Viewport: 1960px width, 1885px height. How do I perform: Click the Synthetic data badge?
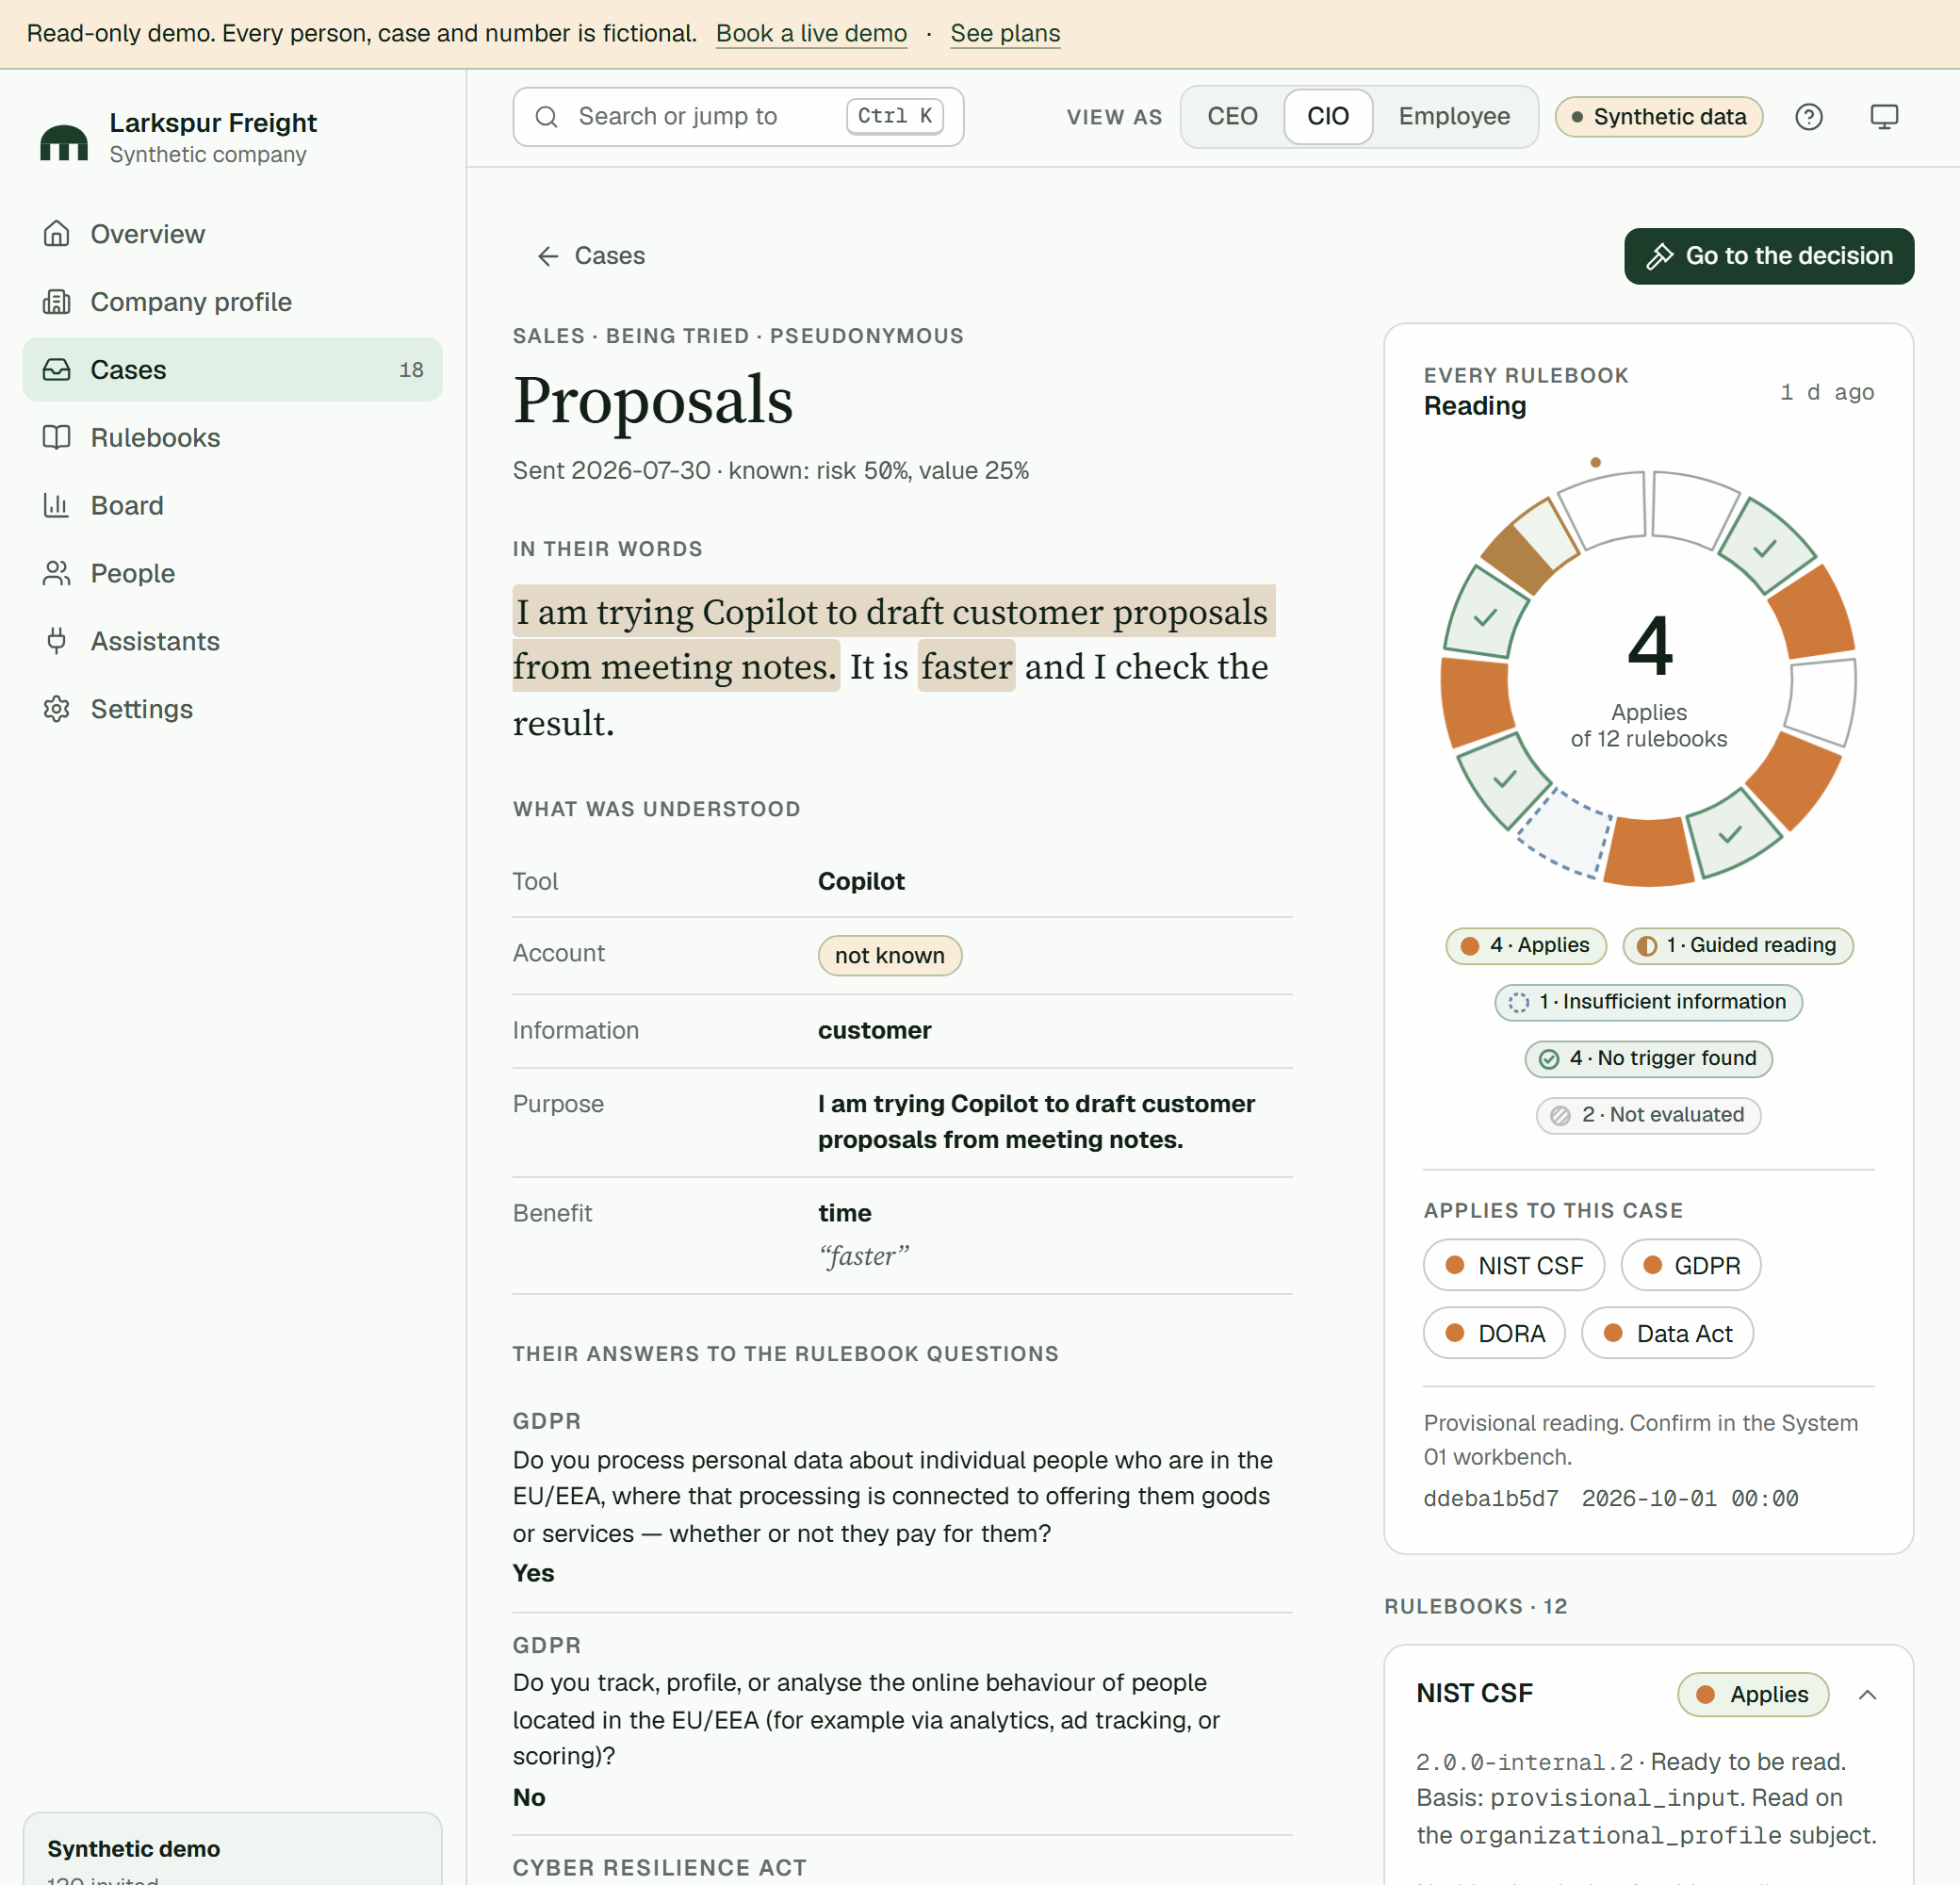pyautogui.click(x=1658, y=117)
